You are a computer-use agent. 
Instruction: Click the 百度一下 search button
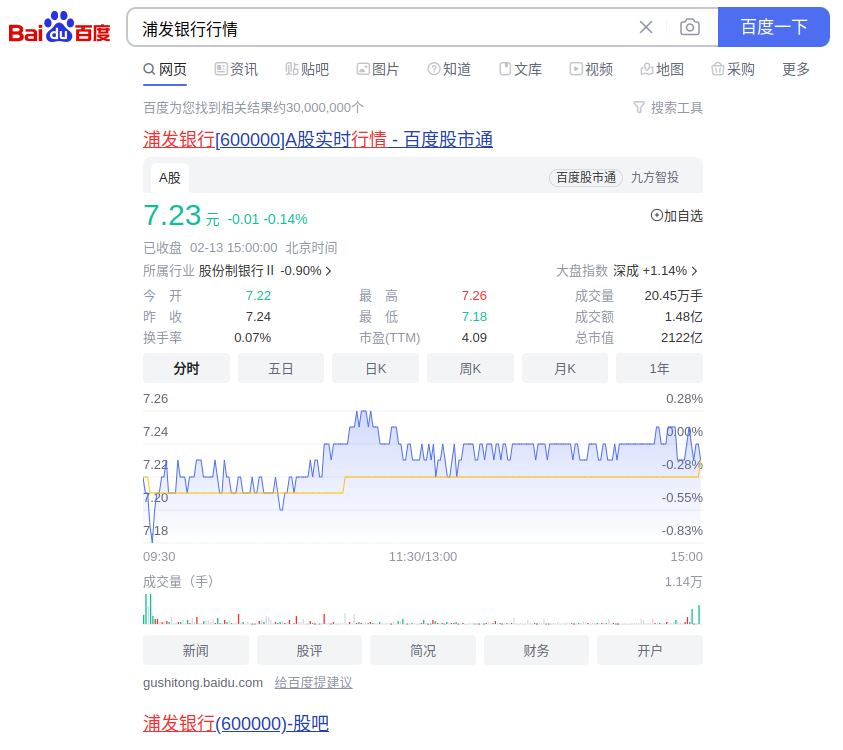click(774, 27)
